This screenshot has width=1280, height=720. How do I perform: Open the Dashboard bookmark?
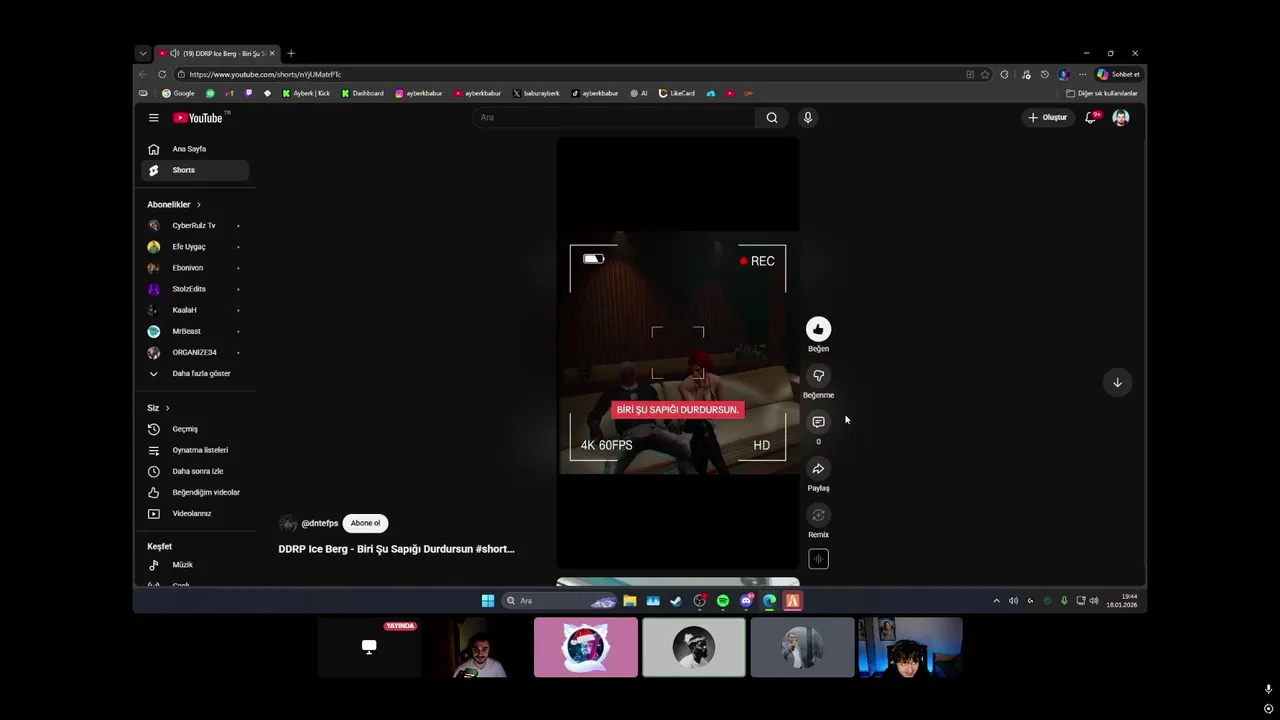[362, 93]
